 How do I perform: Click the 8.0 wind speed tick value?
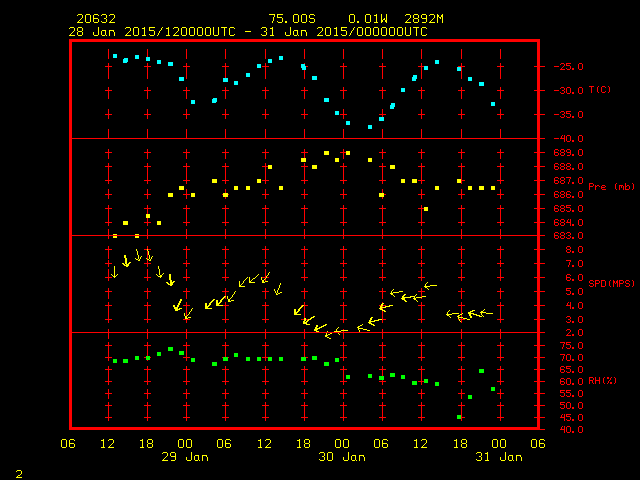point(575,250)
